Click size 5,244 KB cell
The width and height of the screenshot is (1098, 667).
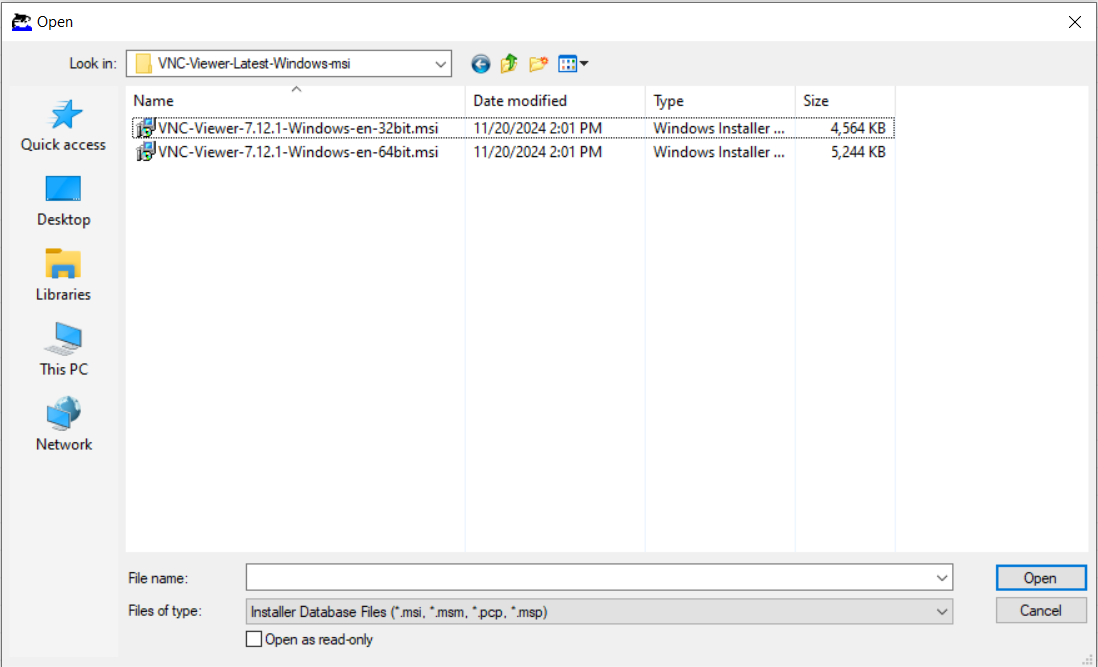(x=858, y=152)
